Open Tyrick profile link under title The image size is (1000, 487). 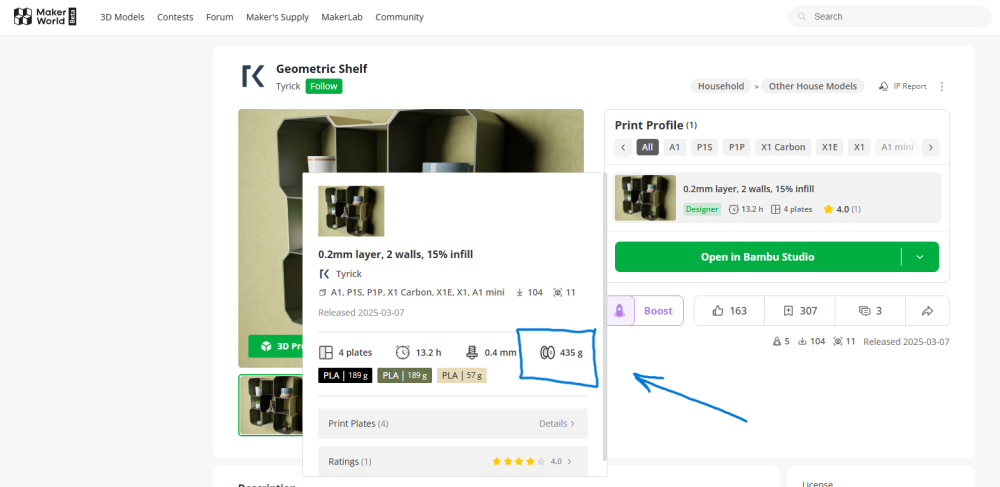click(288, 86)
